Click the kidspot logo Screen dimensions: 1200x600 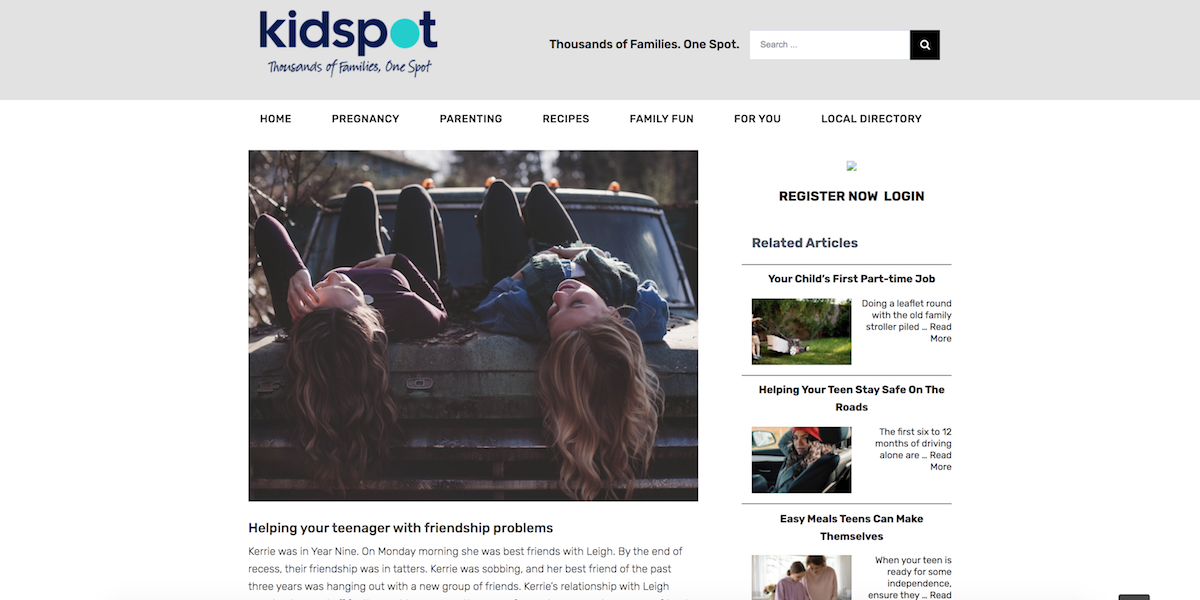(348, 44)
